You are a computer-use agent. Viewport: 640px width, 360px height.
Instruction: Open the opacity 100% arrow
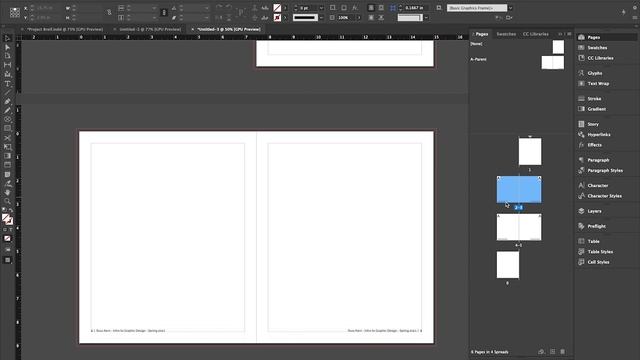pos(359,18)
